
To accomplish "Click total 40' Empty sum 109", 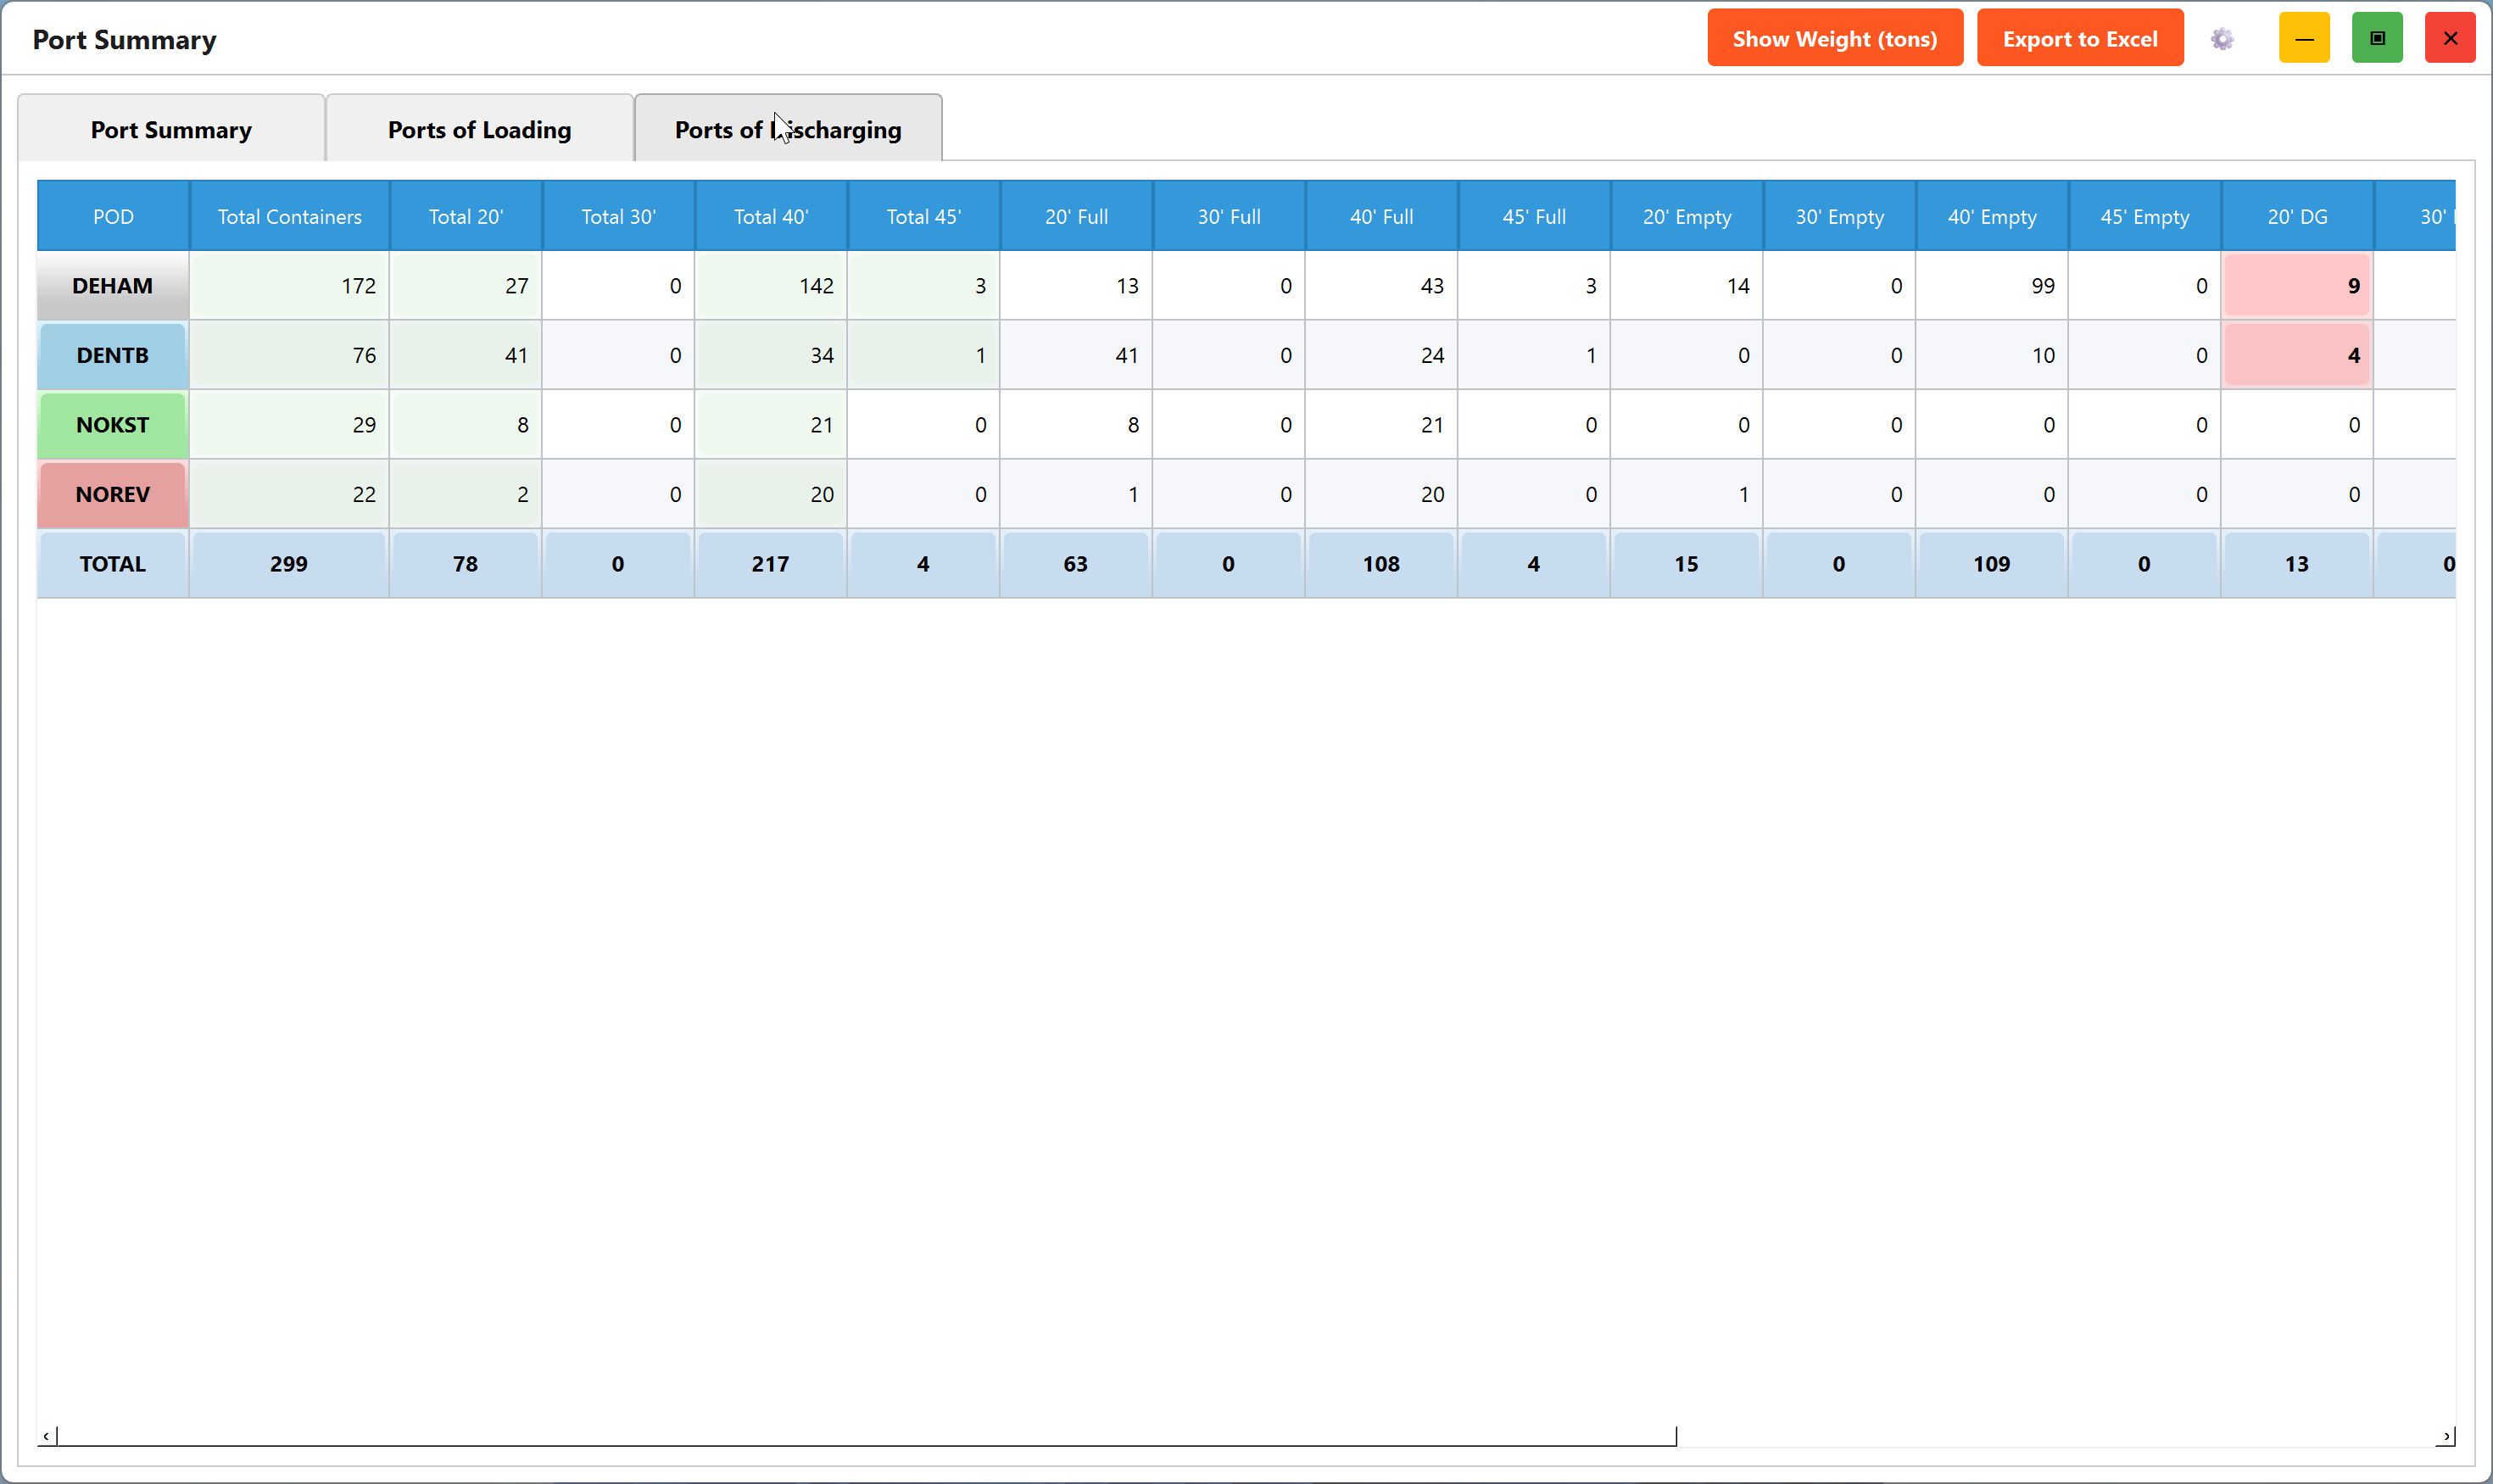I will click(1992, 563).
